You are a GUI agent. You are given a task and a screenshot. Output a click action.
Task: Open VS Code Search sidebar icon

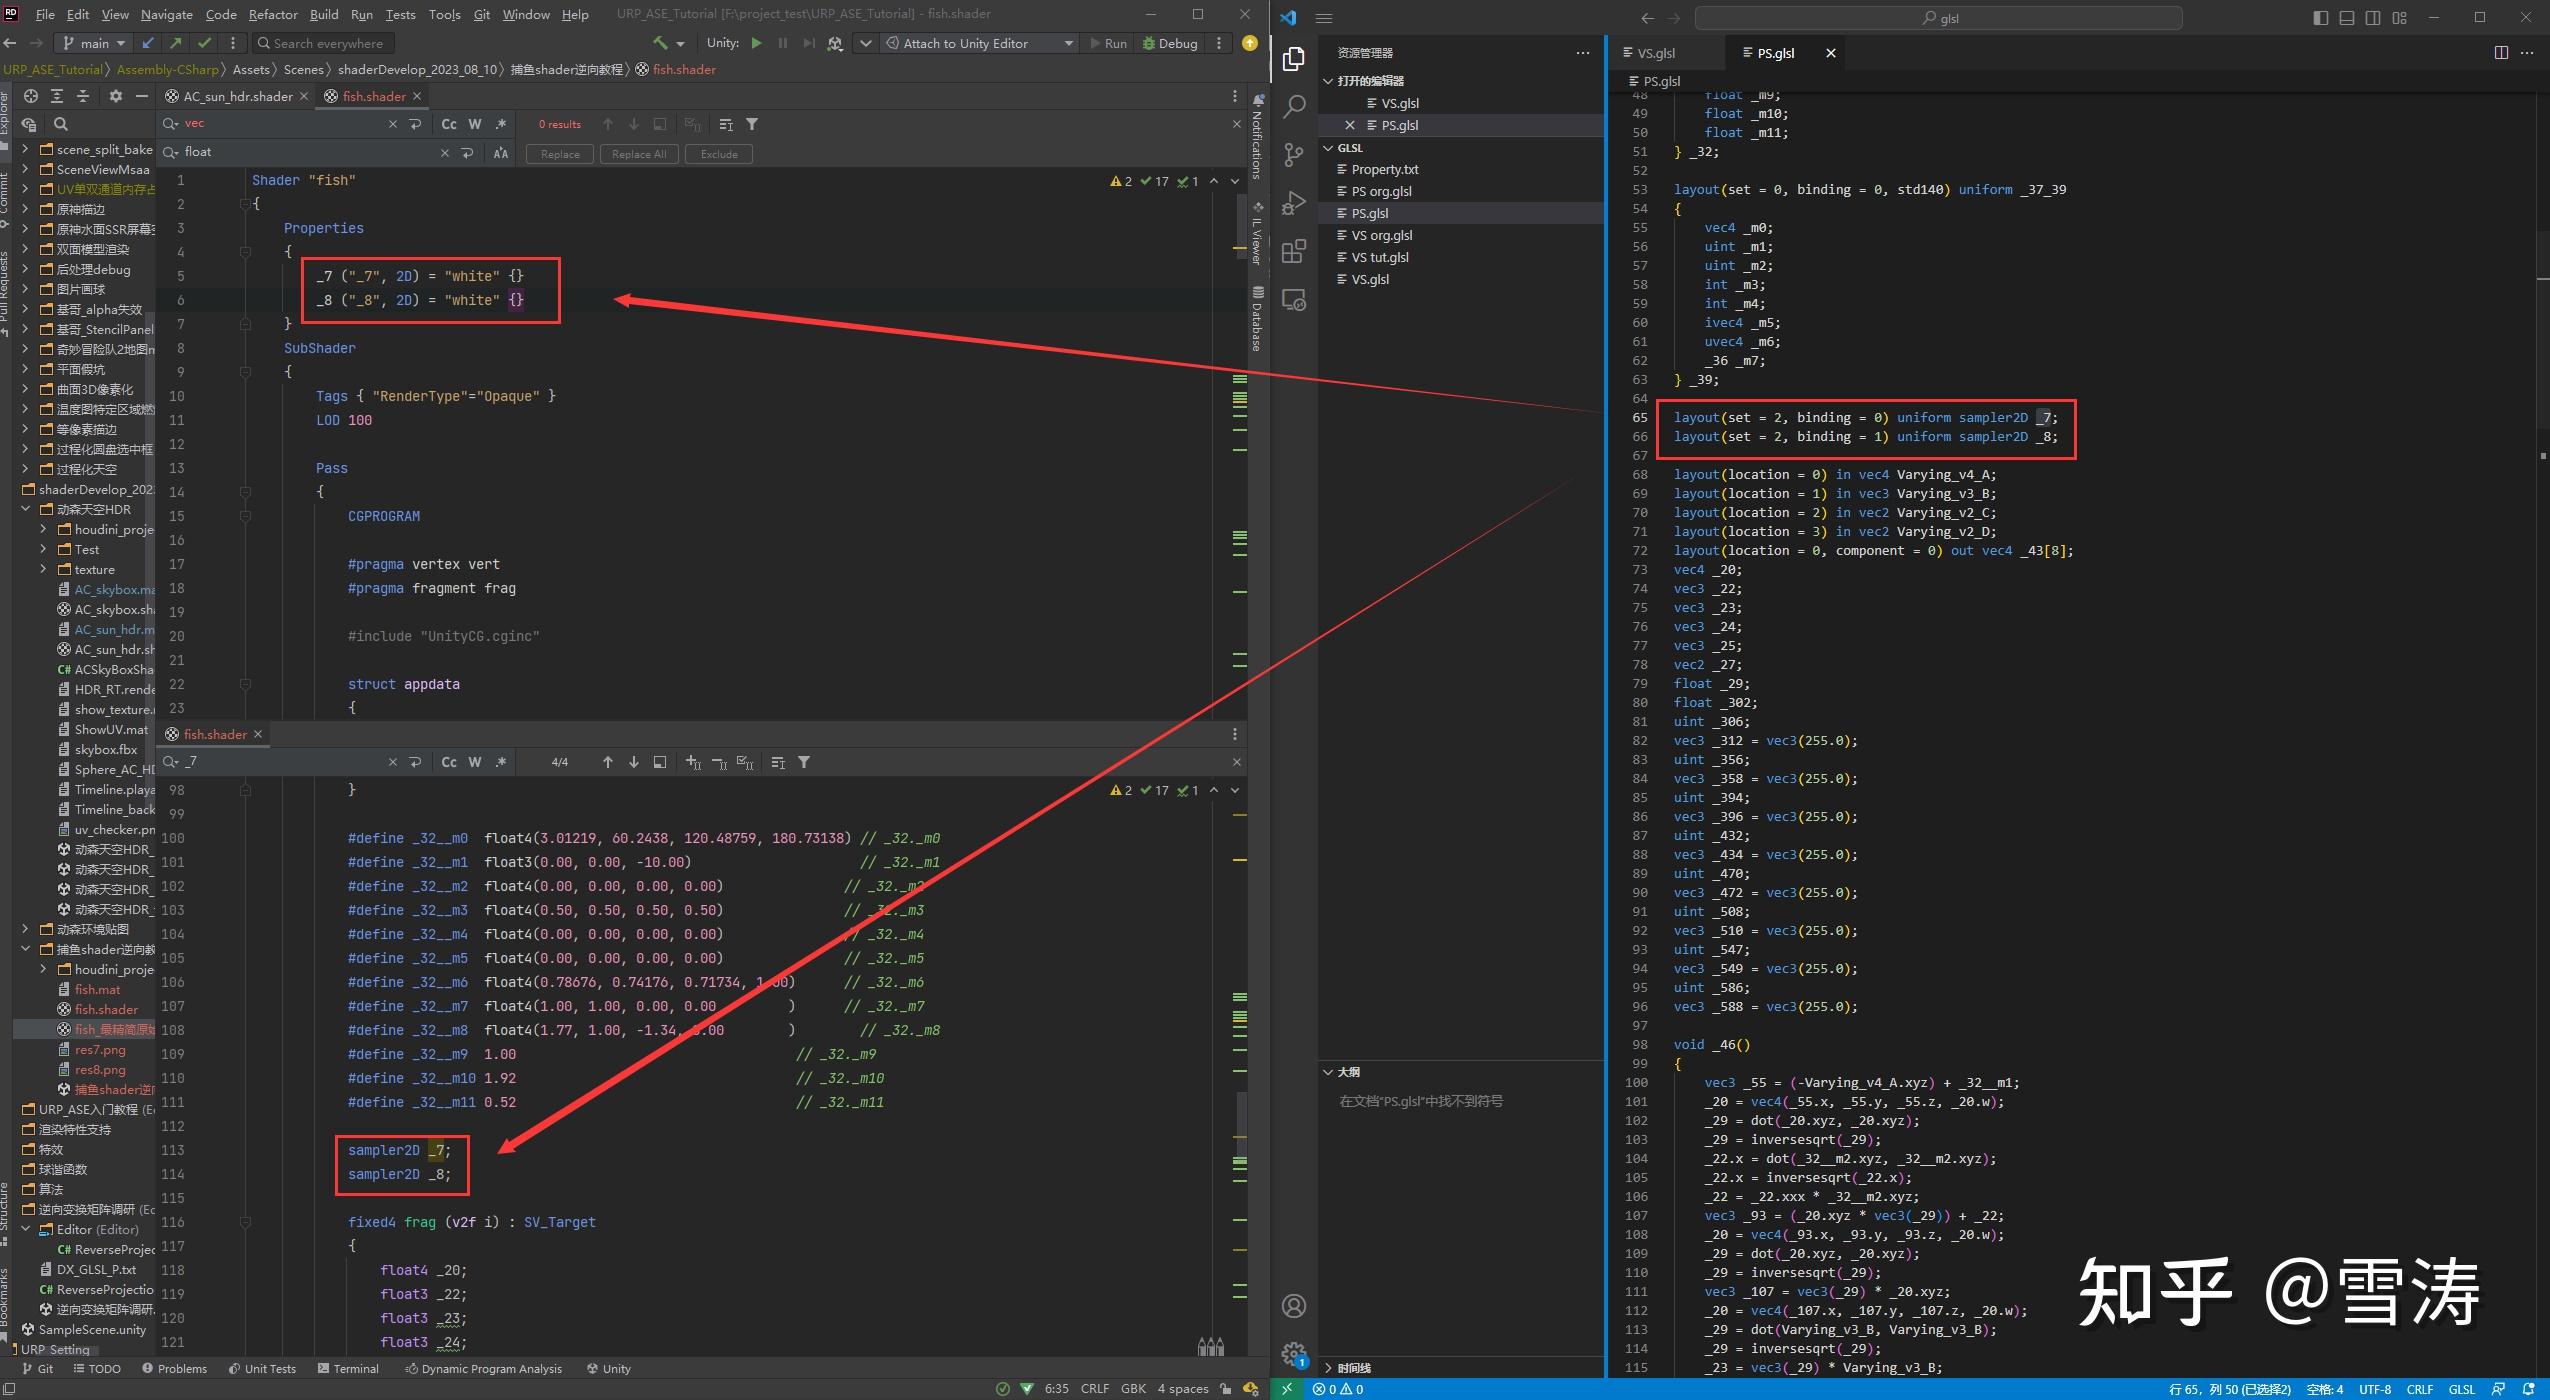[1294, 106]
